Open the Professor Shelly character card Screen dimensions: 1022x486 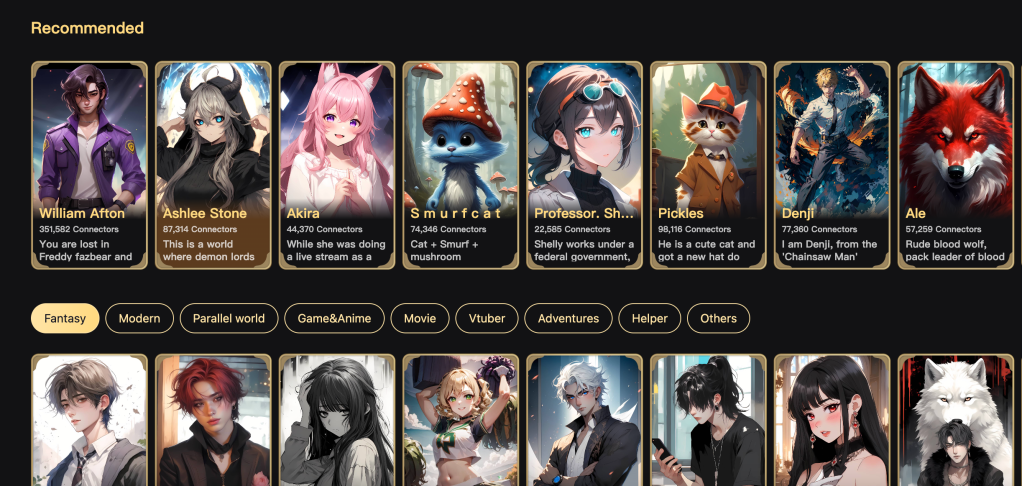click(x=585, y=165)
